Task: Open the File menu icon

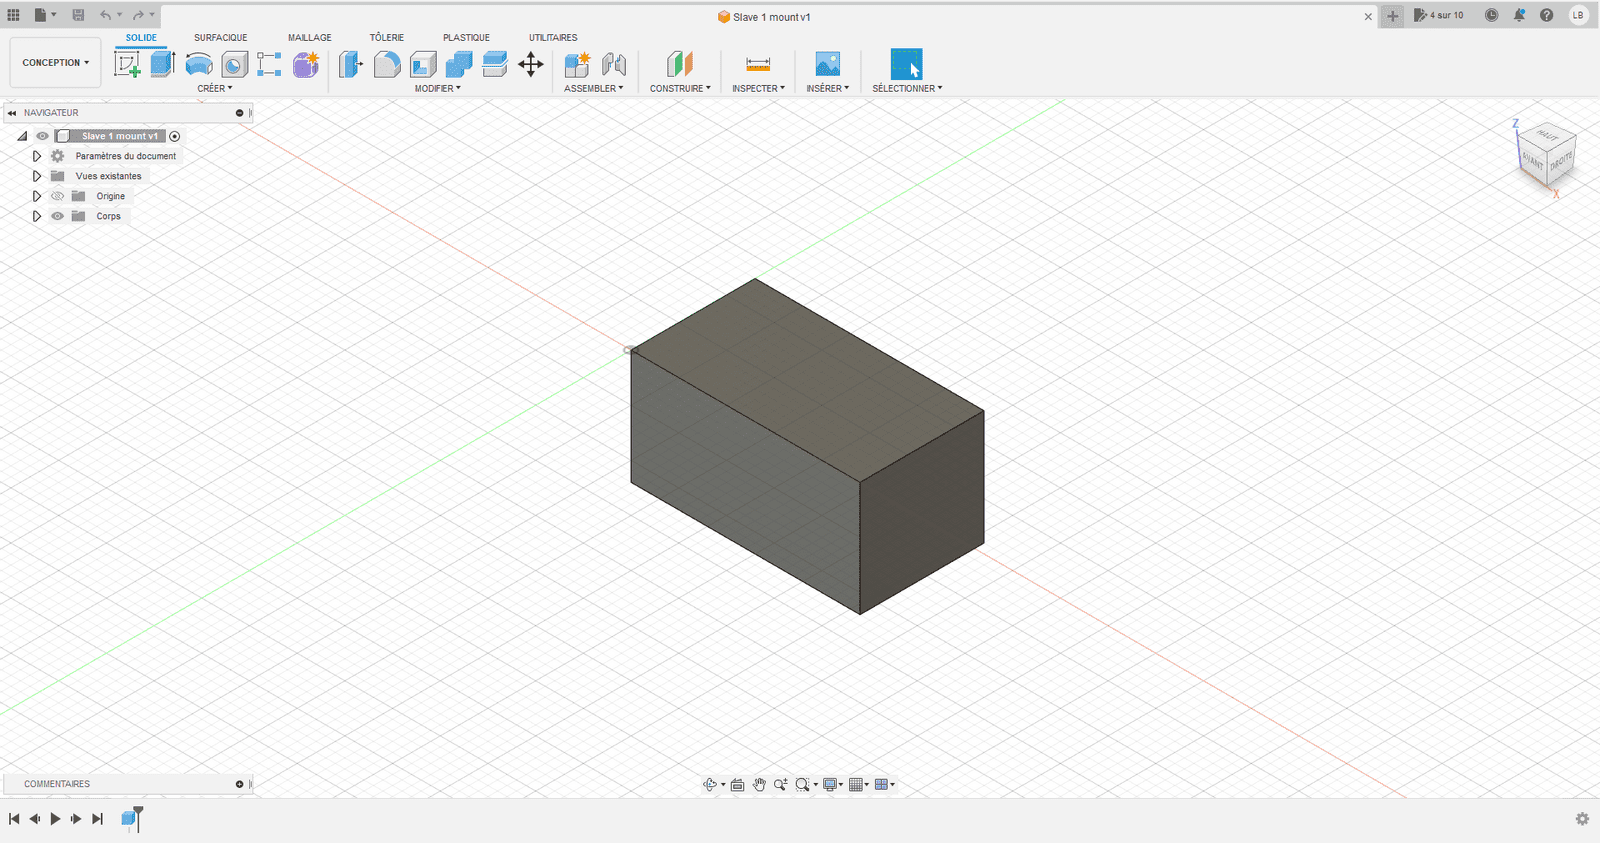Action: (44, 15)
